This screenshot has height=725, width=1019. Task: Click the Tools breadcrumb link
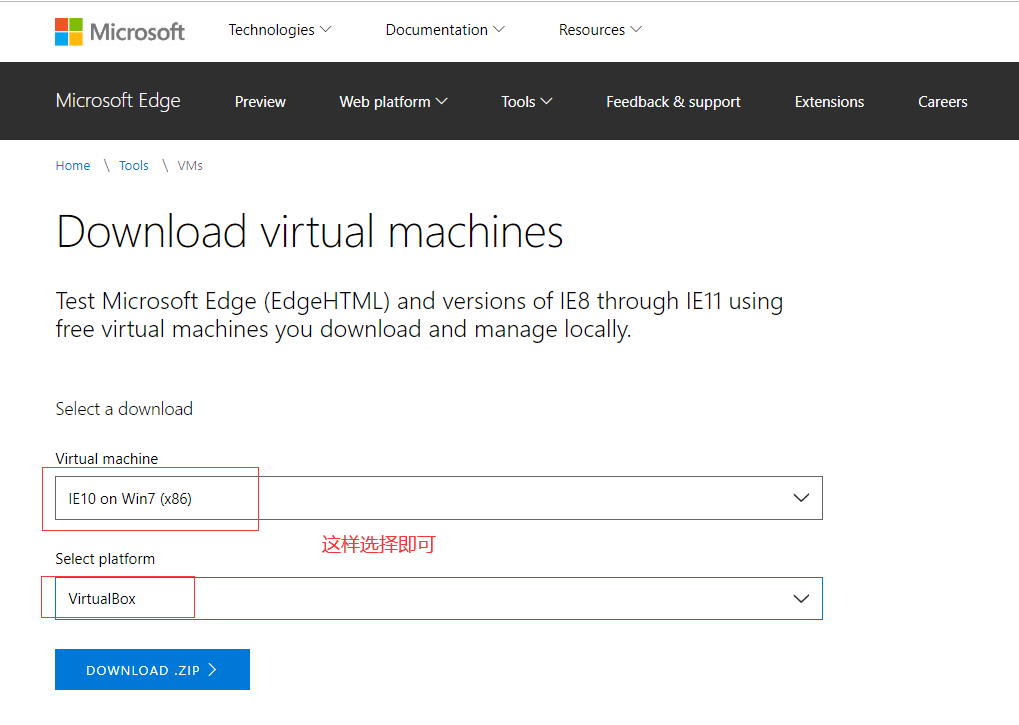(134, 166)
